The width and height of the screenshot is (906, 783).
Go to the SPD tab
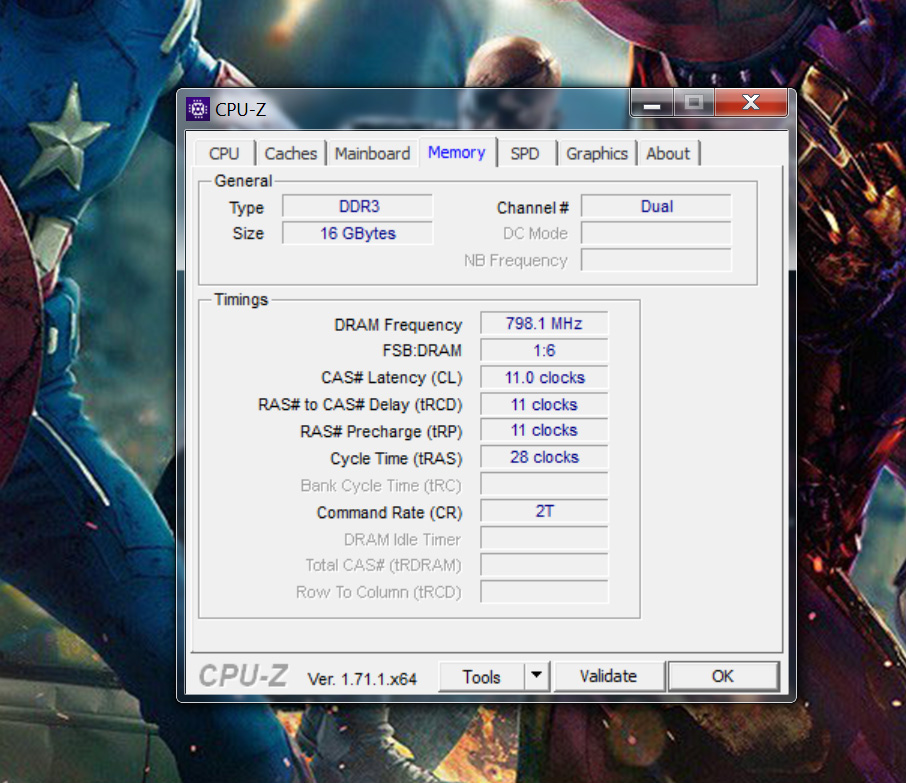pos(525,154)
